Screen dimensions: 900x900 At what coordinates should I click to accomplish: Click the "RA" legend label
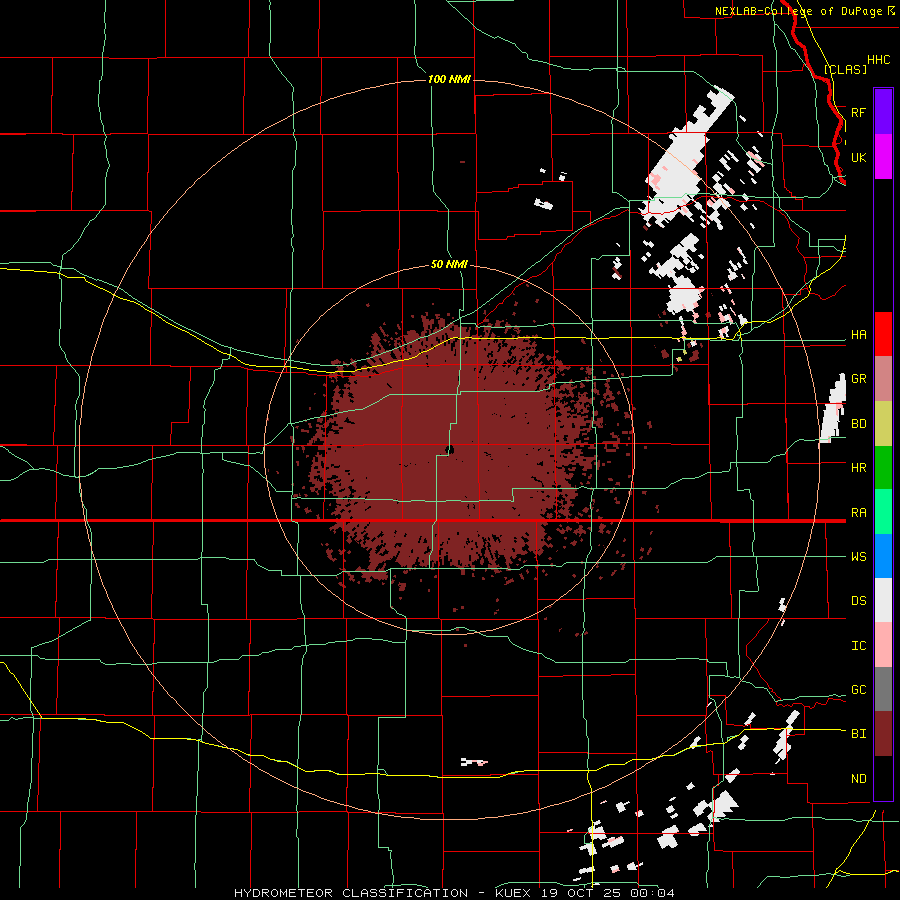[858, 513]
